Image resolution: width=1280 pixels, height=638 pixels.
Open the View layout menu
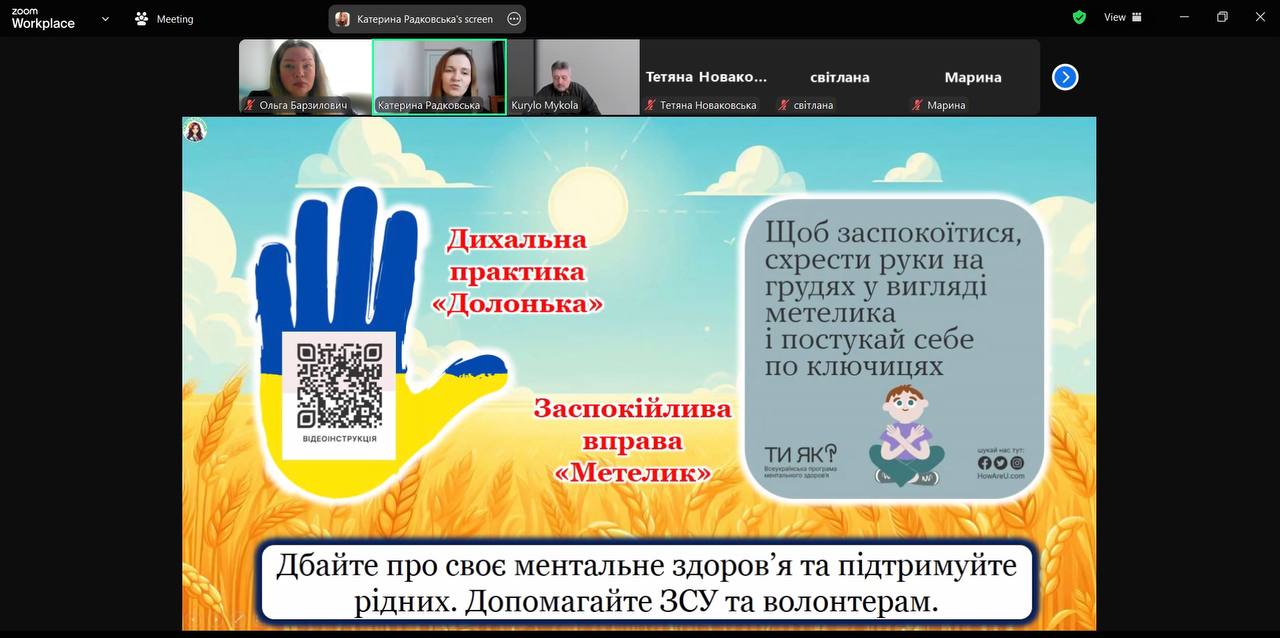(x=1122, y=17)
